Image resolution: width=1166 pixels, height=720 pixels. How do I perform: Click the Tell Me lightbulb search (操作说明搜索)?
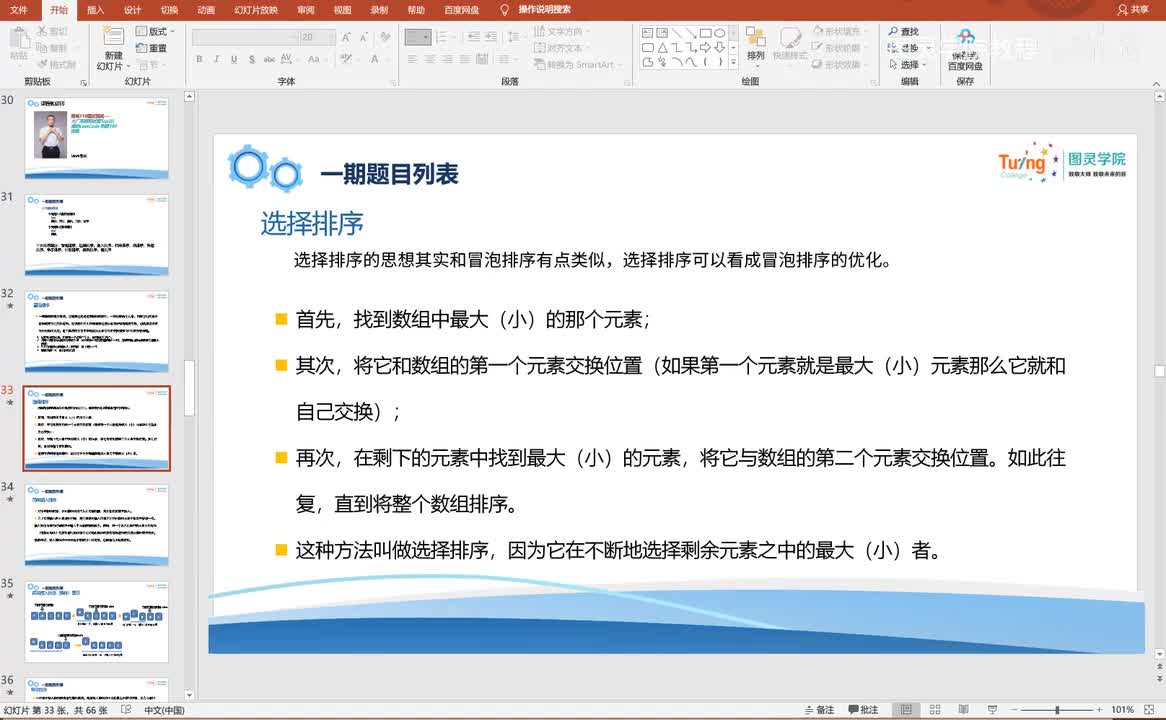[x=535, y=10]
